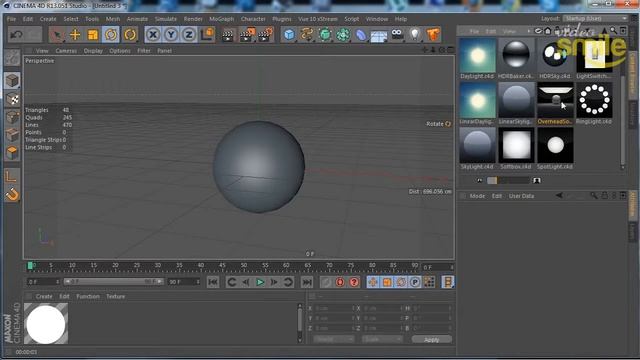The width and height of the screenshot is (640, 360).
Task: Open the coordinate mode dropdown left of Apply
Action: pos(333,340)
